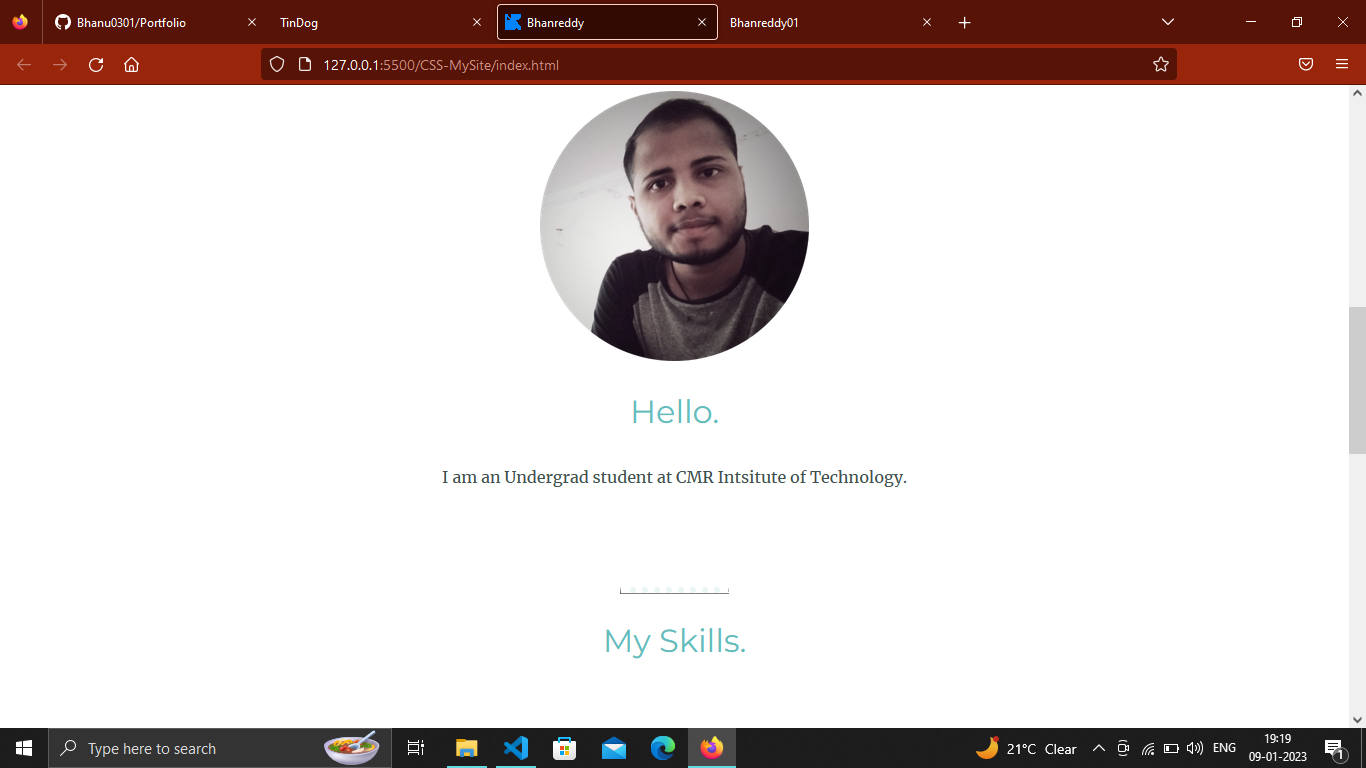Click the Home icon in Firefox toolbar

tap(131, 64)
